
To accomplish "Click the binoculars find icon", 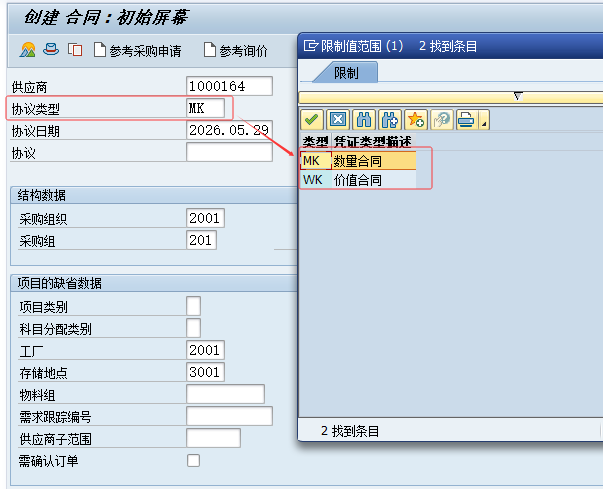I will 364,120.
